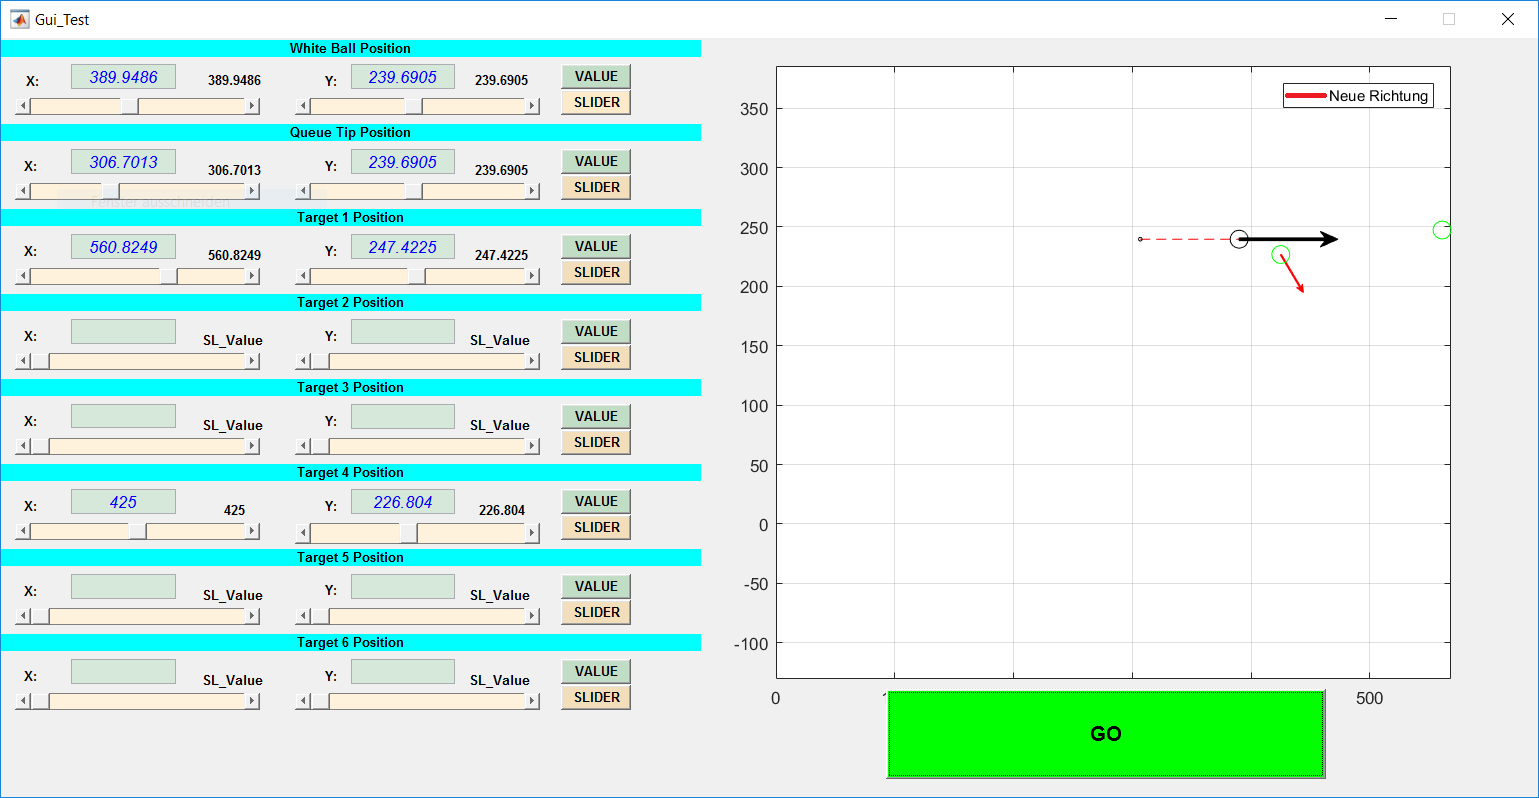Click left arrow of Target 4 Y slider
The width and height of the screenshot is (1539, 798).
303,532
